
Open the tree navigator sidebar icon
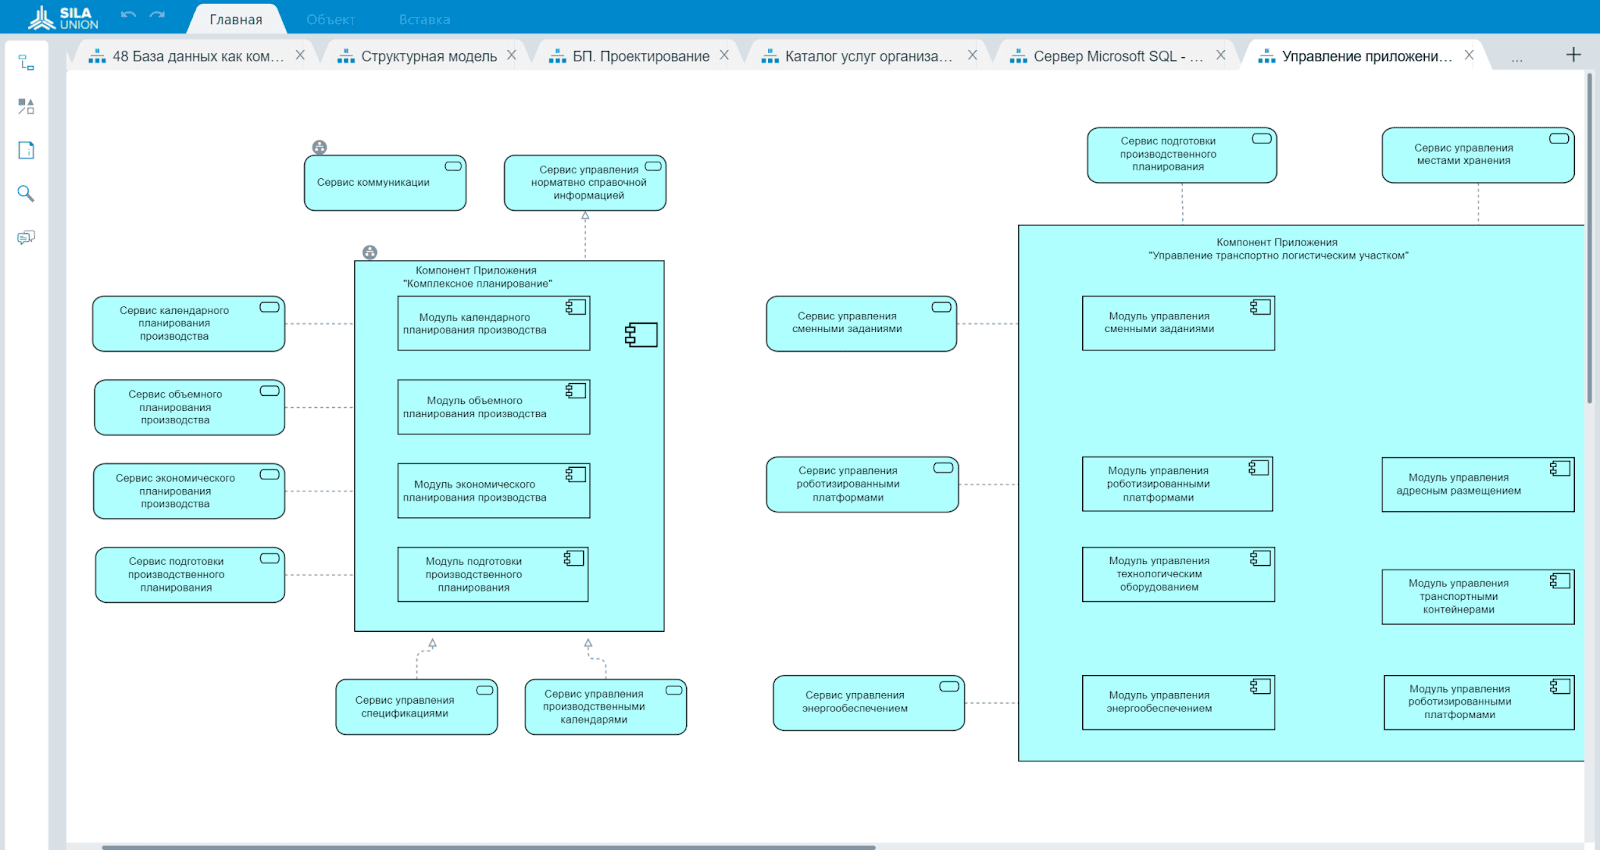tap(26, 63)
